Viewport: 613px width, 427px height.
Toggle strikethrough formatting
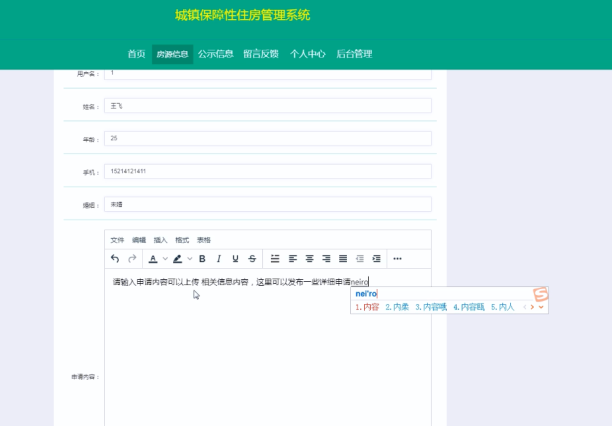click(251, 259)
